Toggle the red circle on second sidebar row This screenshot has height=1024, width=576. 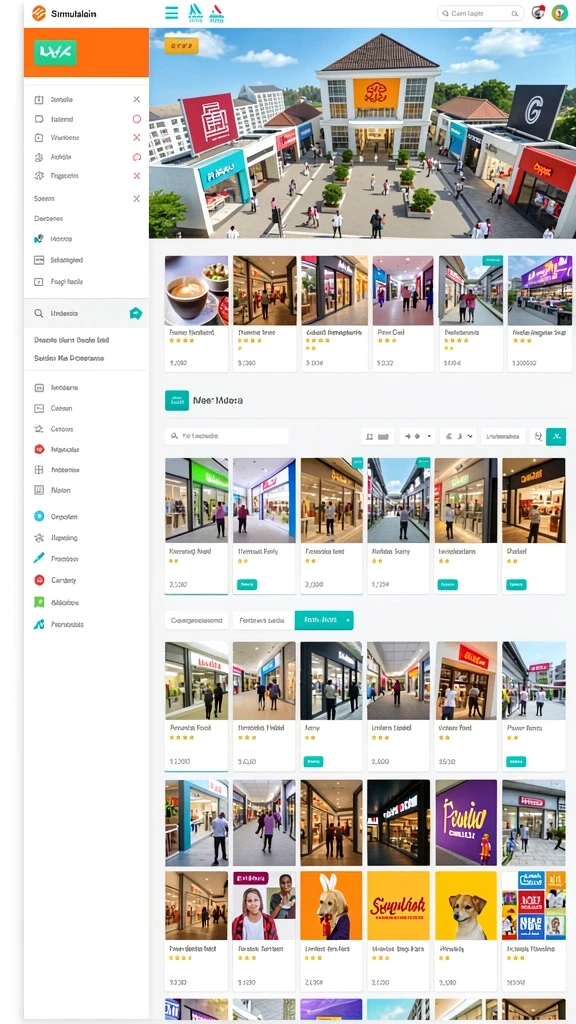pos(136,119)
